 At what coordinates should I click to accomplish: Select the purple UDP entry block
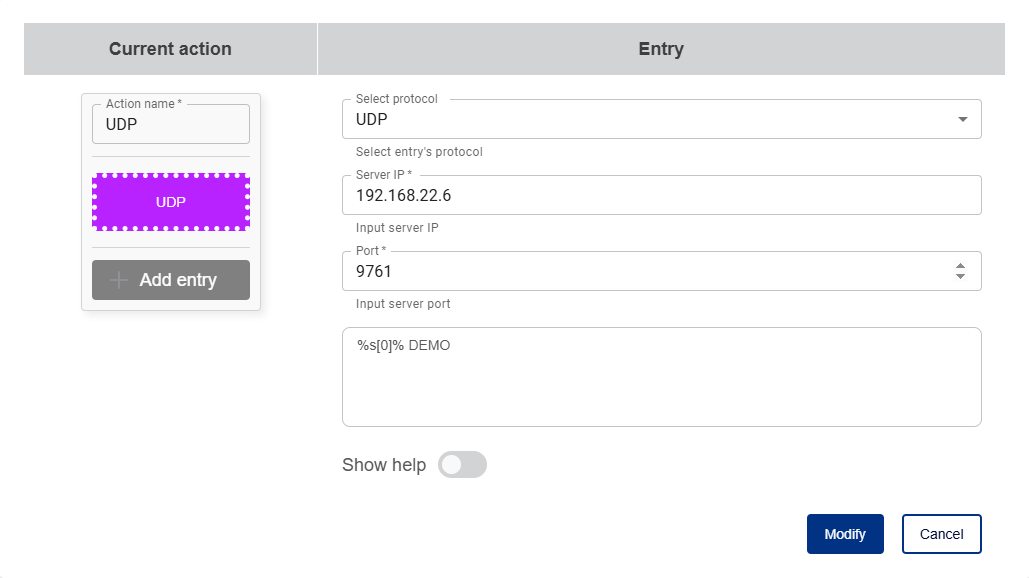coord(171,202)
